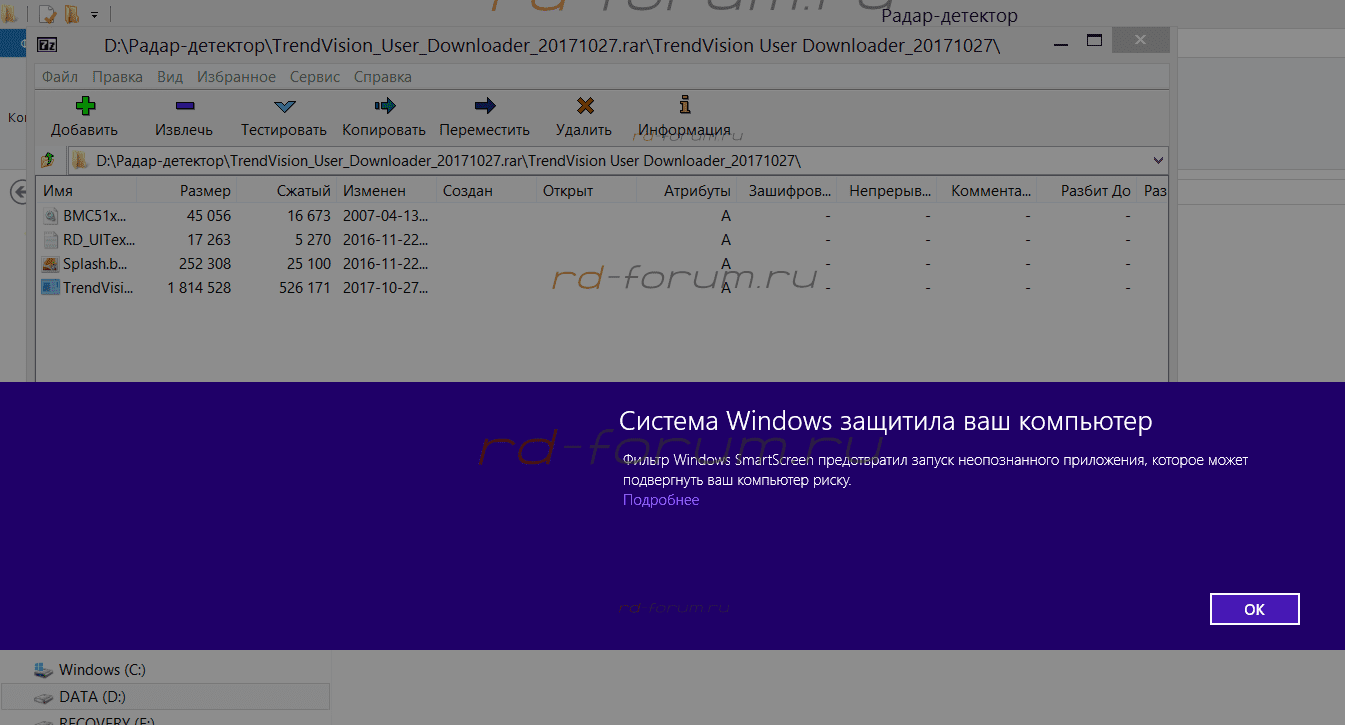Sort by the Сжатый column header
Viewport: 1345px width, 725px height.
(x=286, y=191)
